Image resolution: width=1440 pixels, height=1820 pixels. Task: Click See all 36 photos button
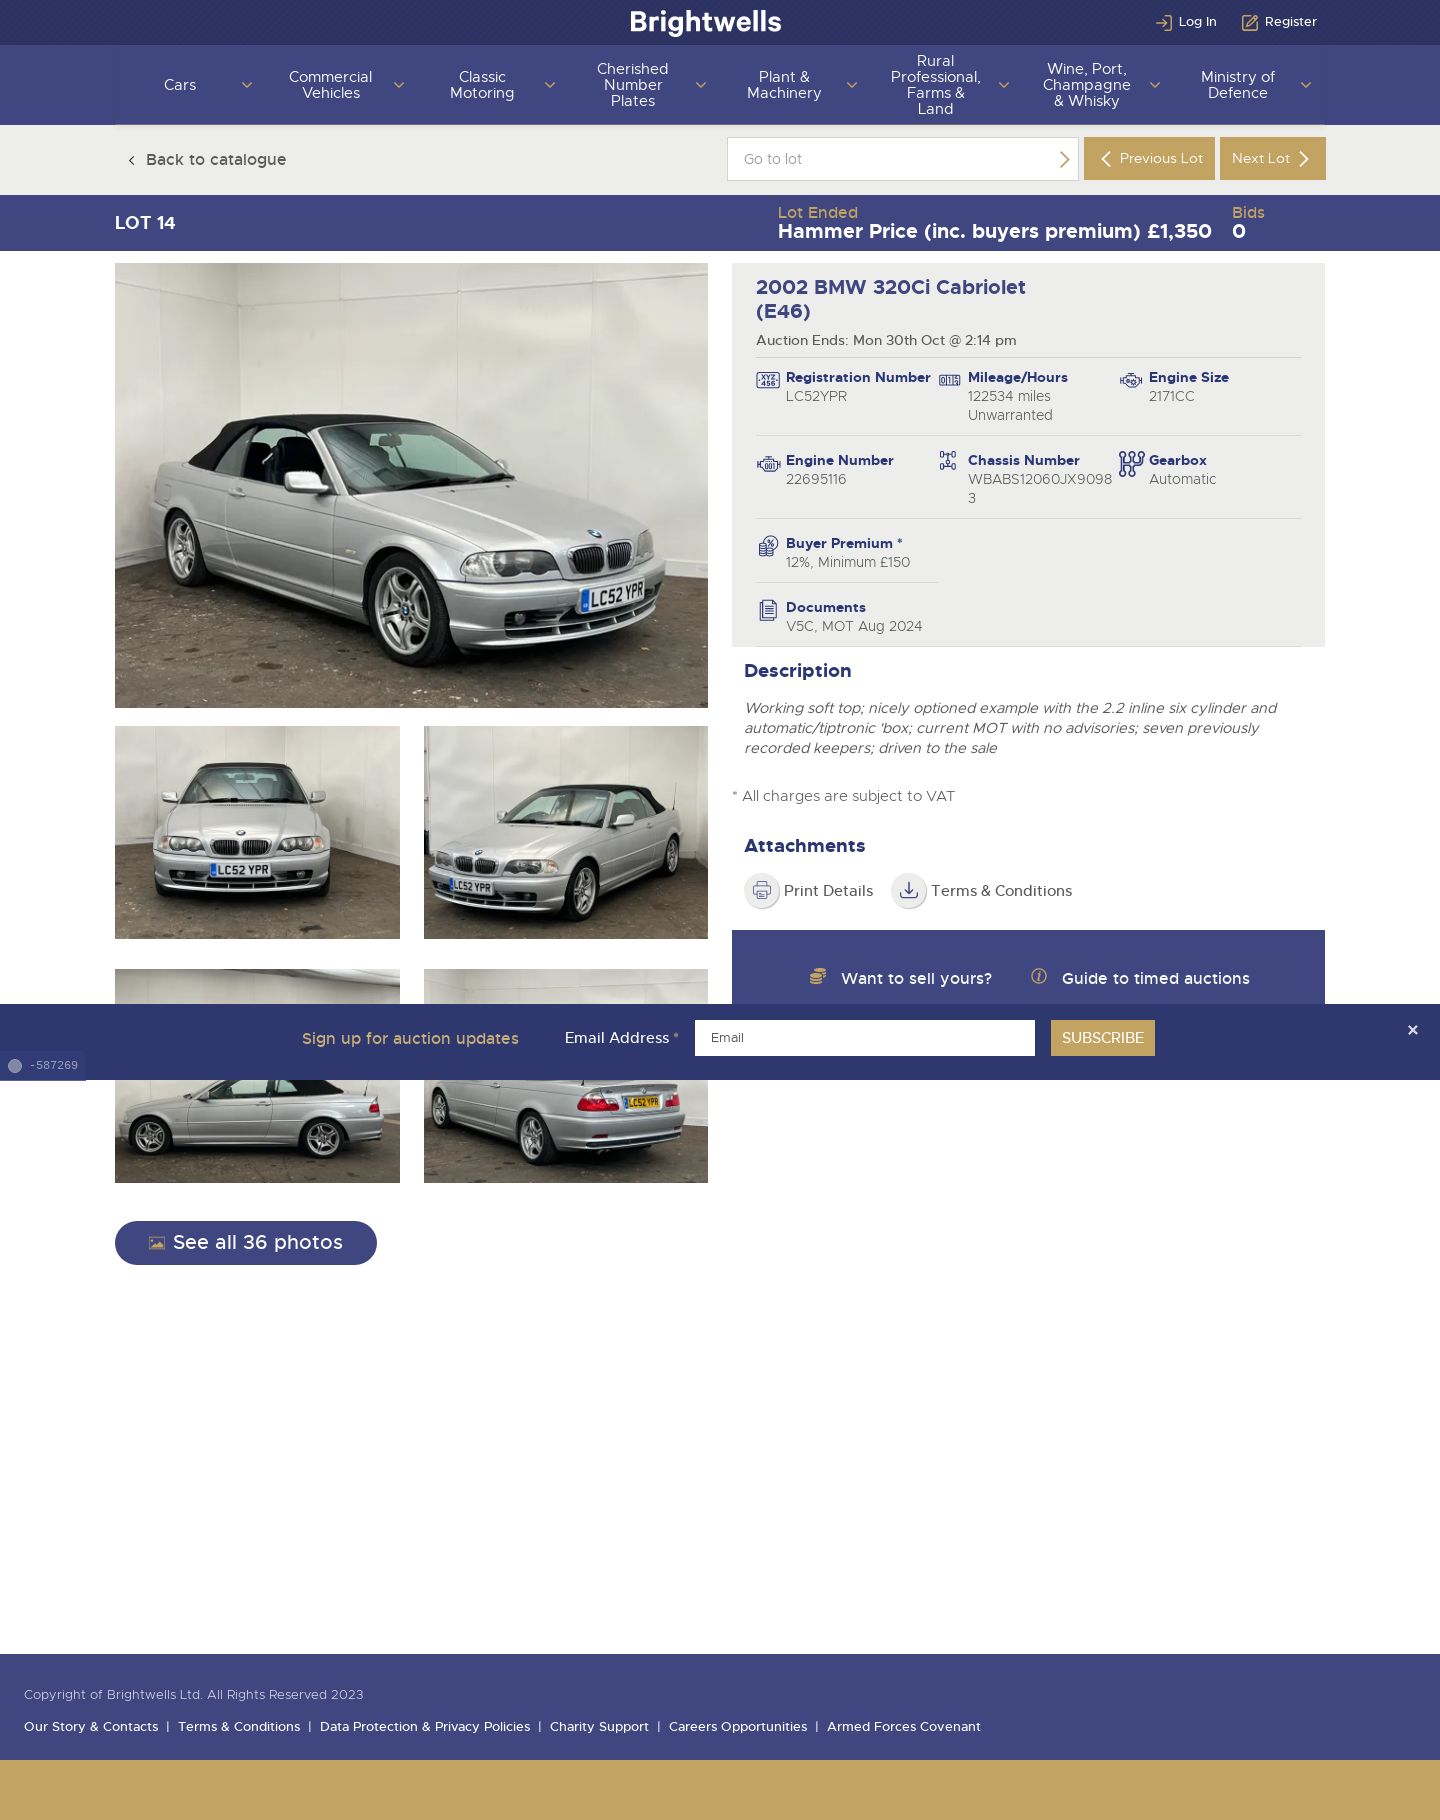coord(246,1243)
